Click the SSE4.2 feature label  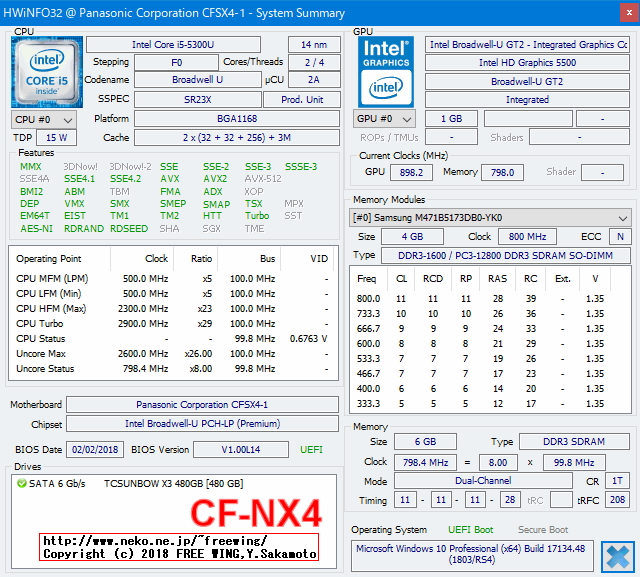(125, 179)
